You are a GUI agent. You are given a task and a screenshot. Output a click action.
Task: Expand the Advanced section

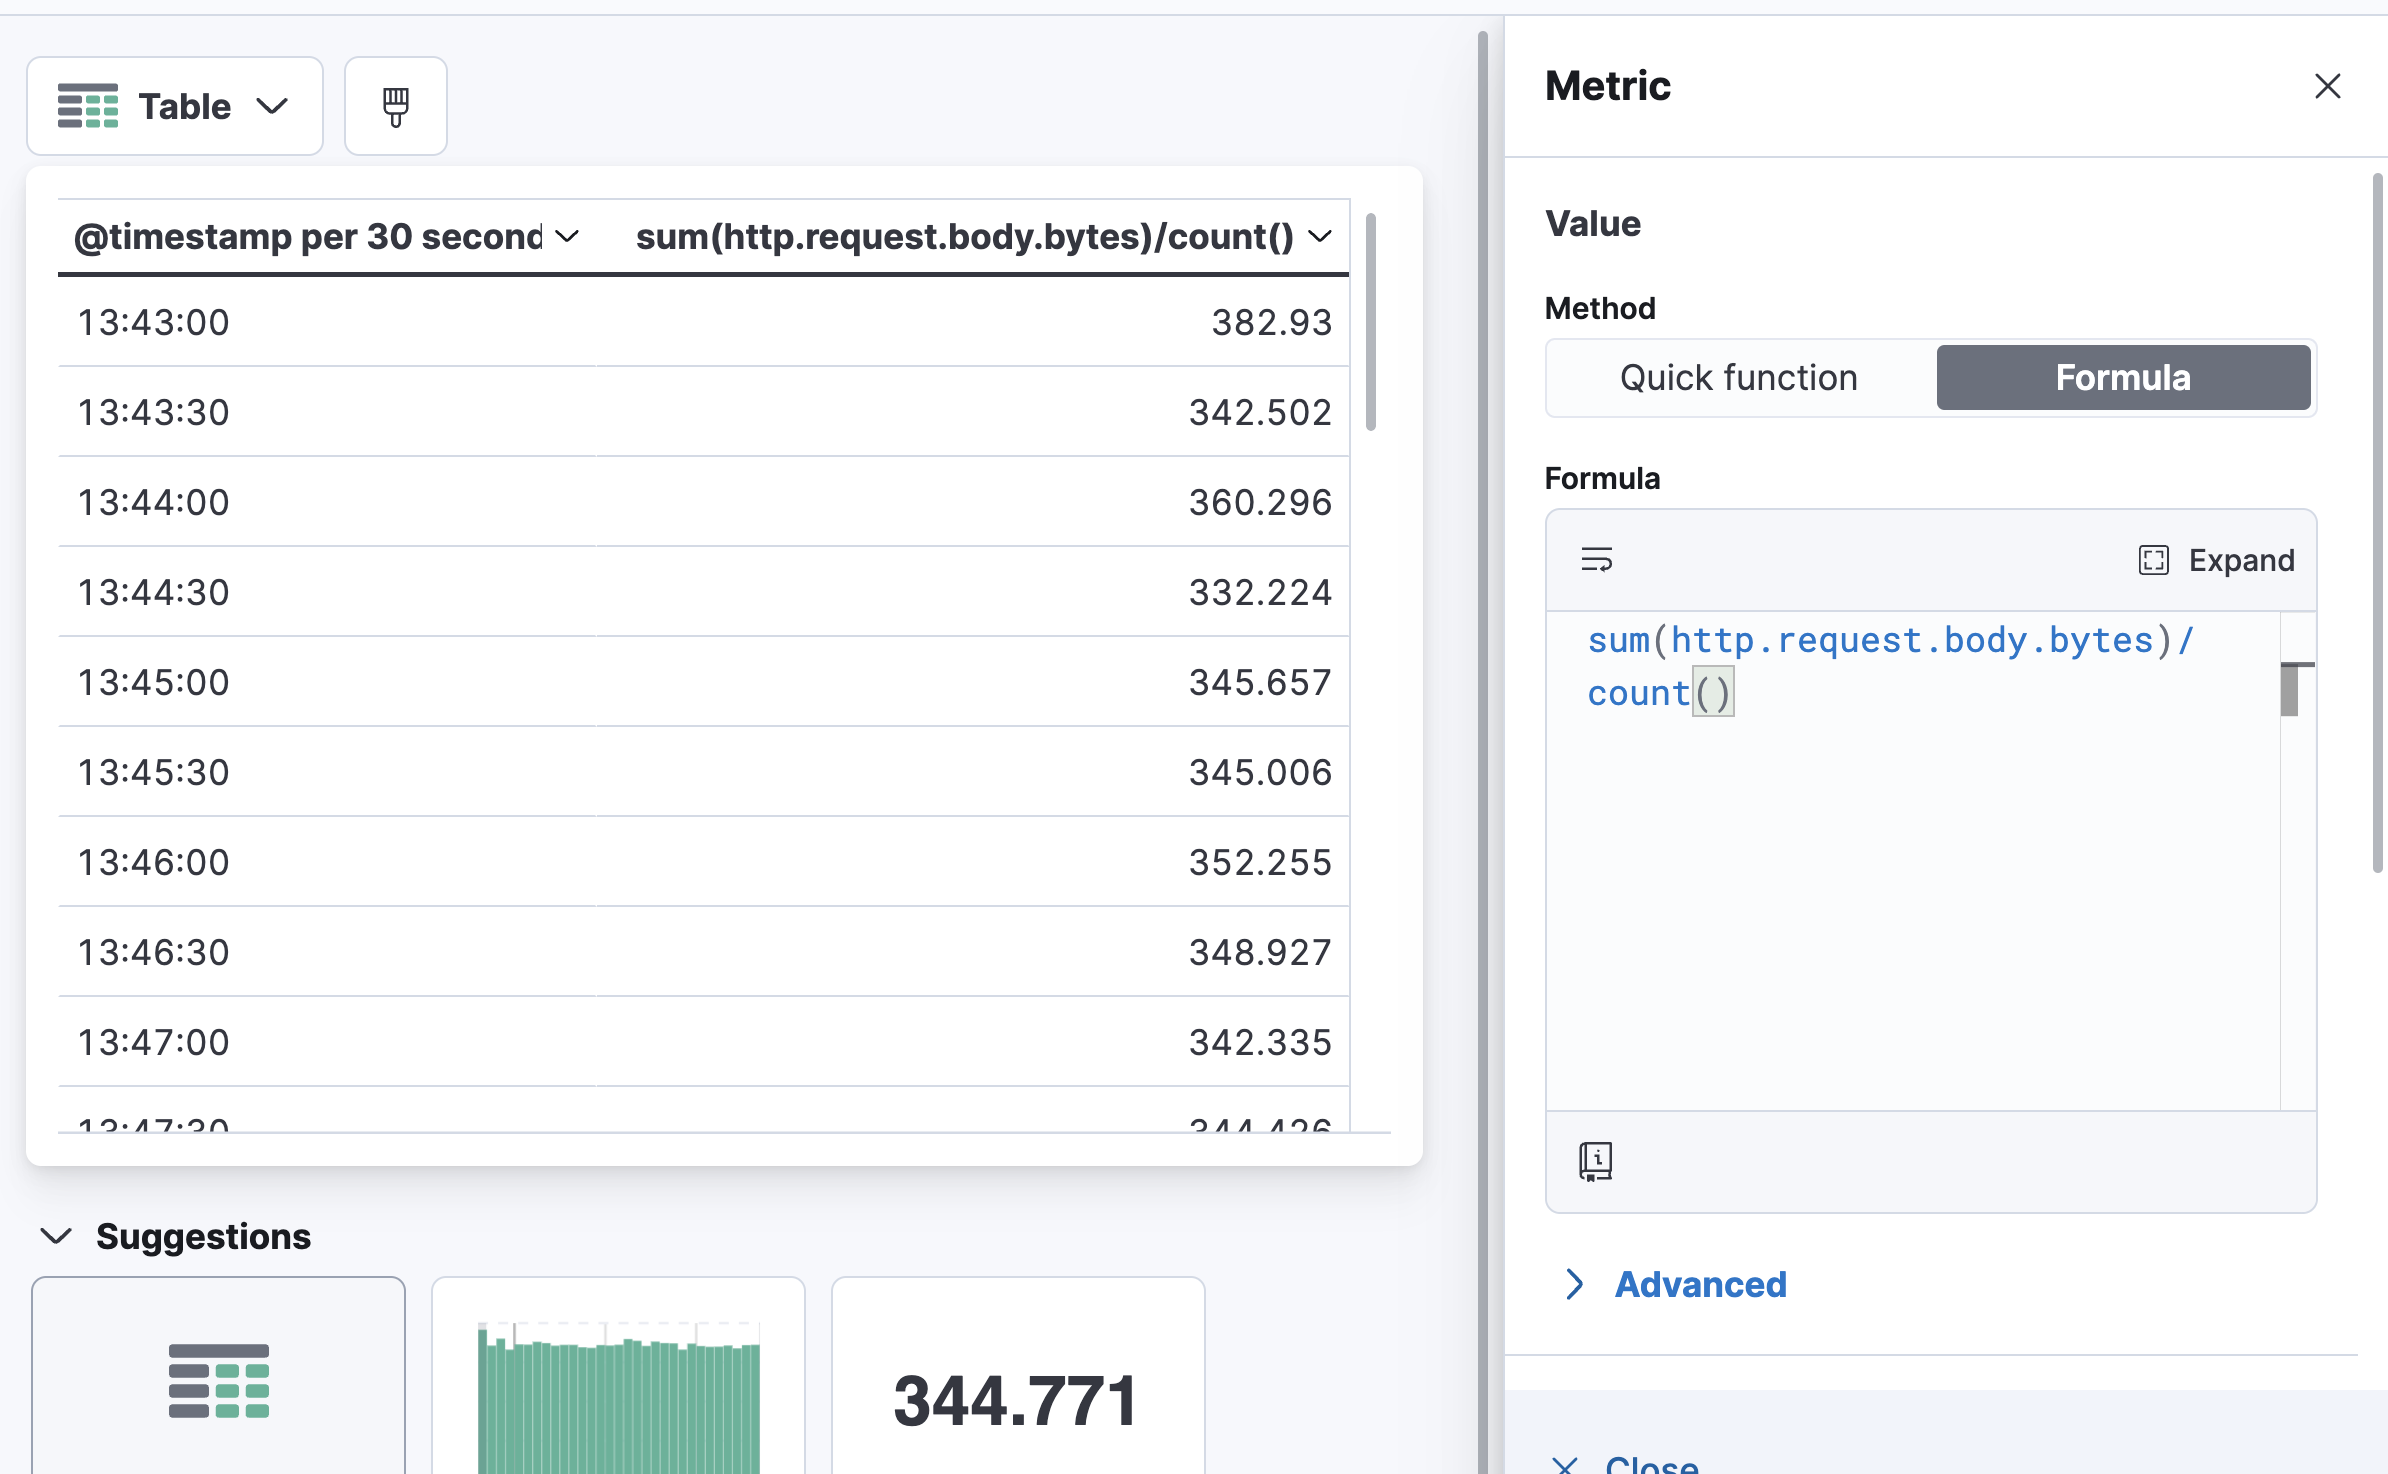pyautogui.click(x=1699, y=1284)
